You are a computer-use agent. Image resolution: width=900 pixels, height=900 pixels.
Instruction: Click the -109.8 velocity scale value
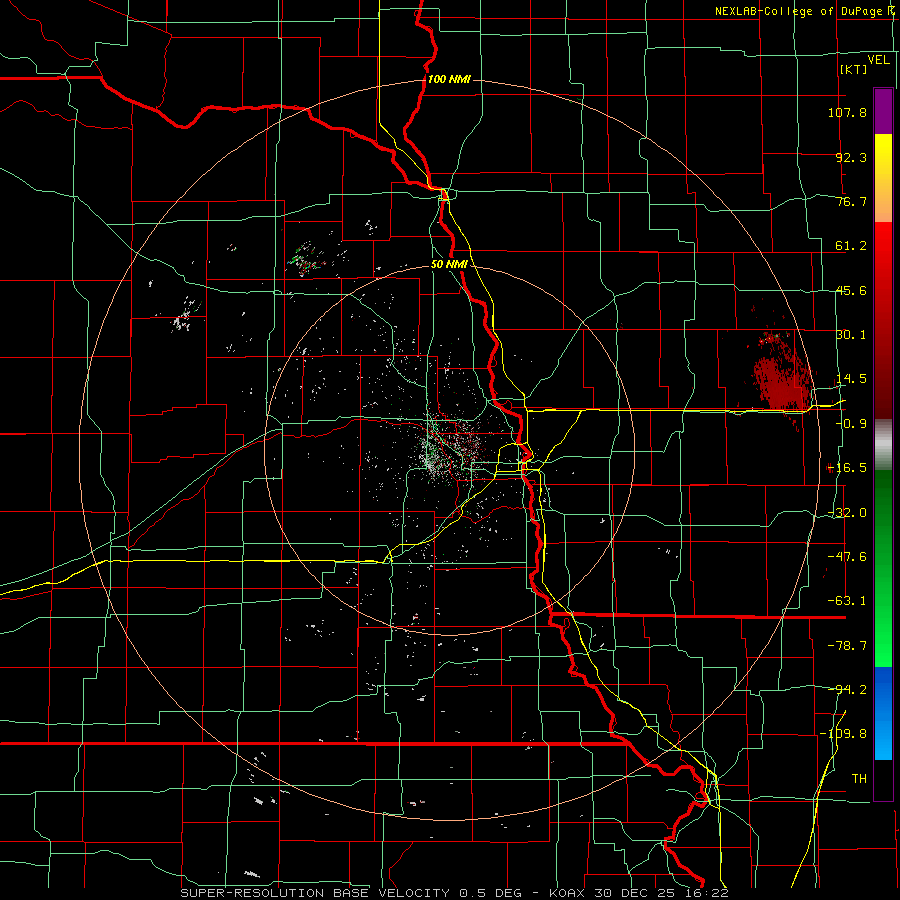point(843,734)
